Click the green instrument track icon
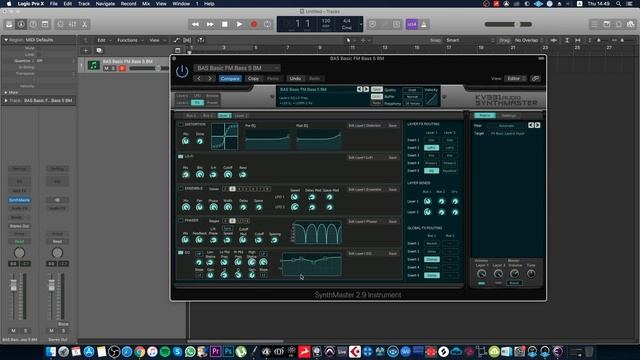 point(93,65)
